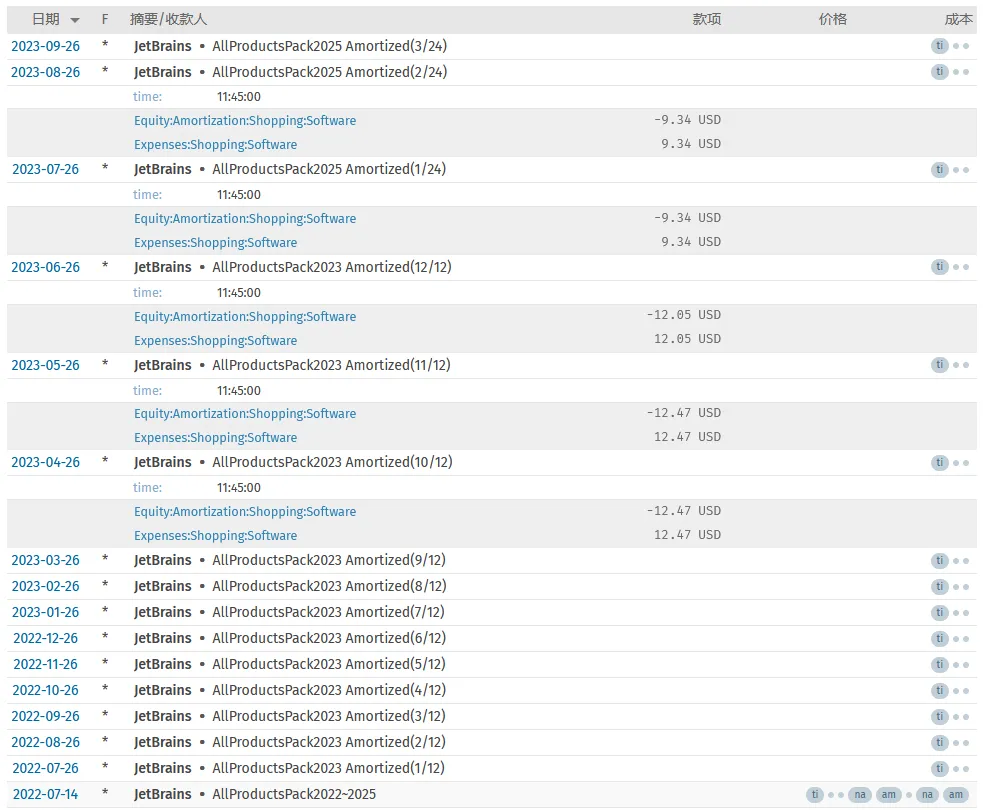This screenshot has height=810, width=983.
Task: Open the 2023-05-26 date link
Action: click(x=46, y=365)
